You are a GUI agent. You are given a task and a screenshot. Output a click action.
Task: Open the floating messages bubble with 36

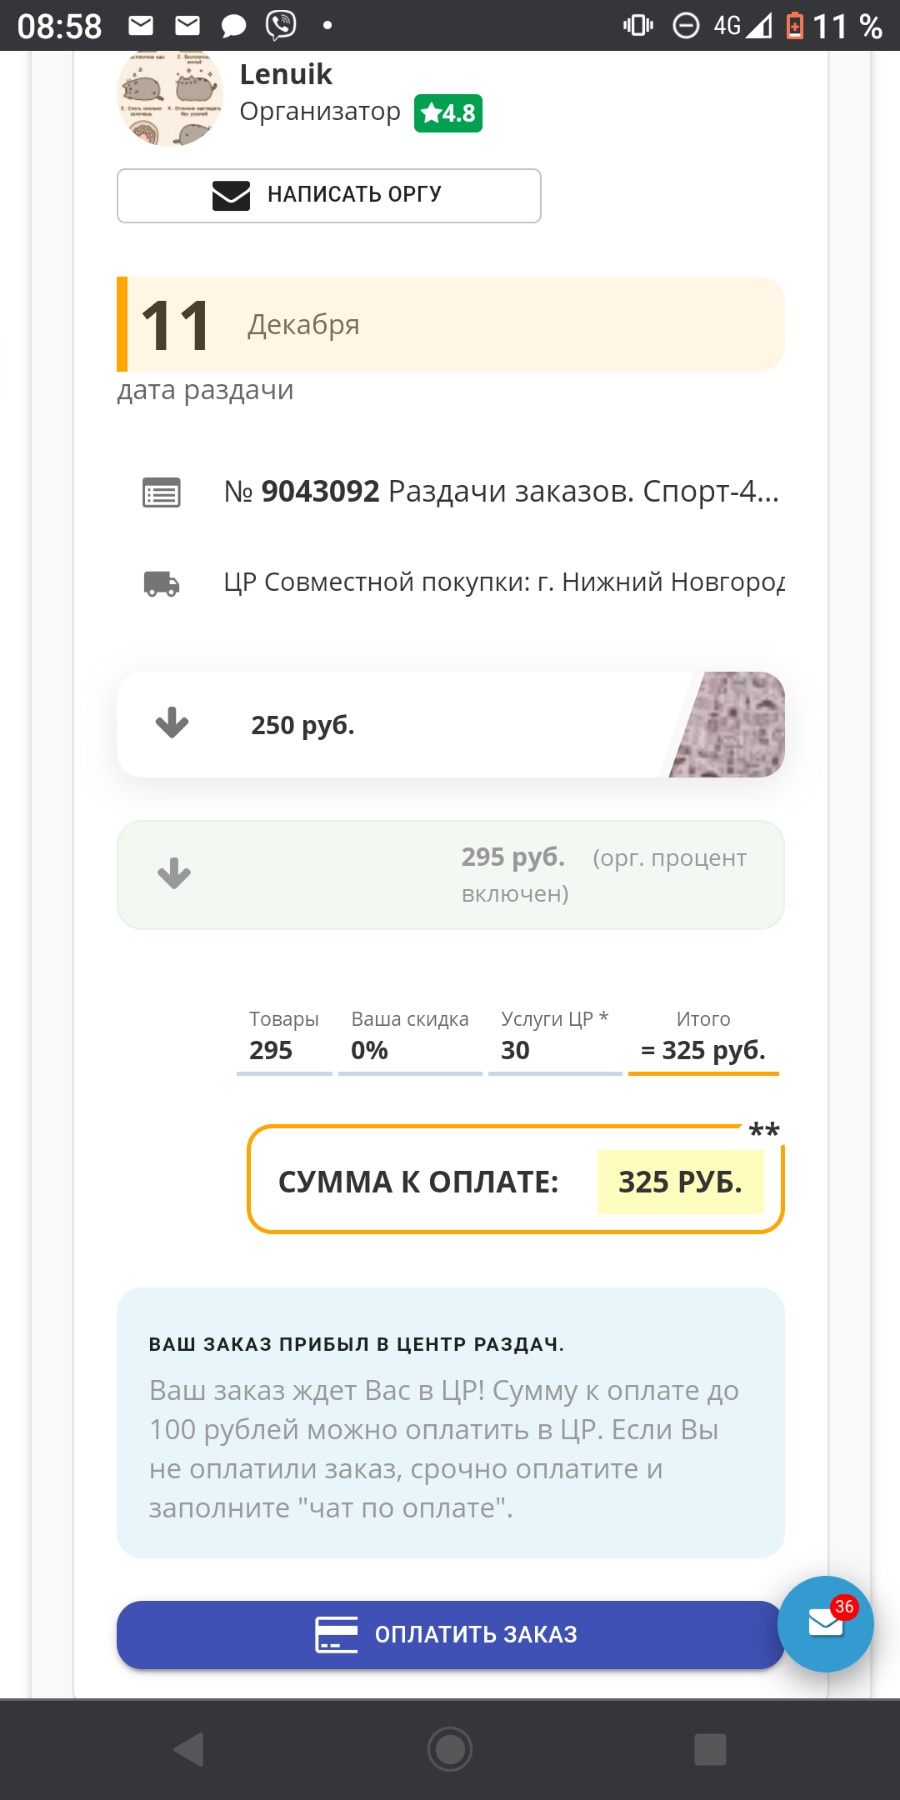click(x=825, y=1623)
